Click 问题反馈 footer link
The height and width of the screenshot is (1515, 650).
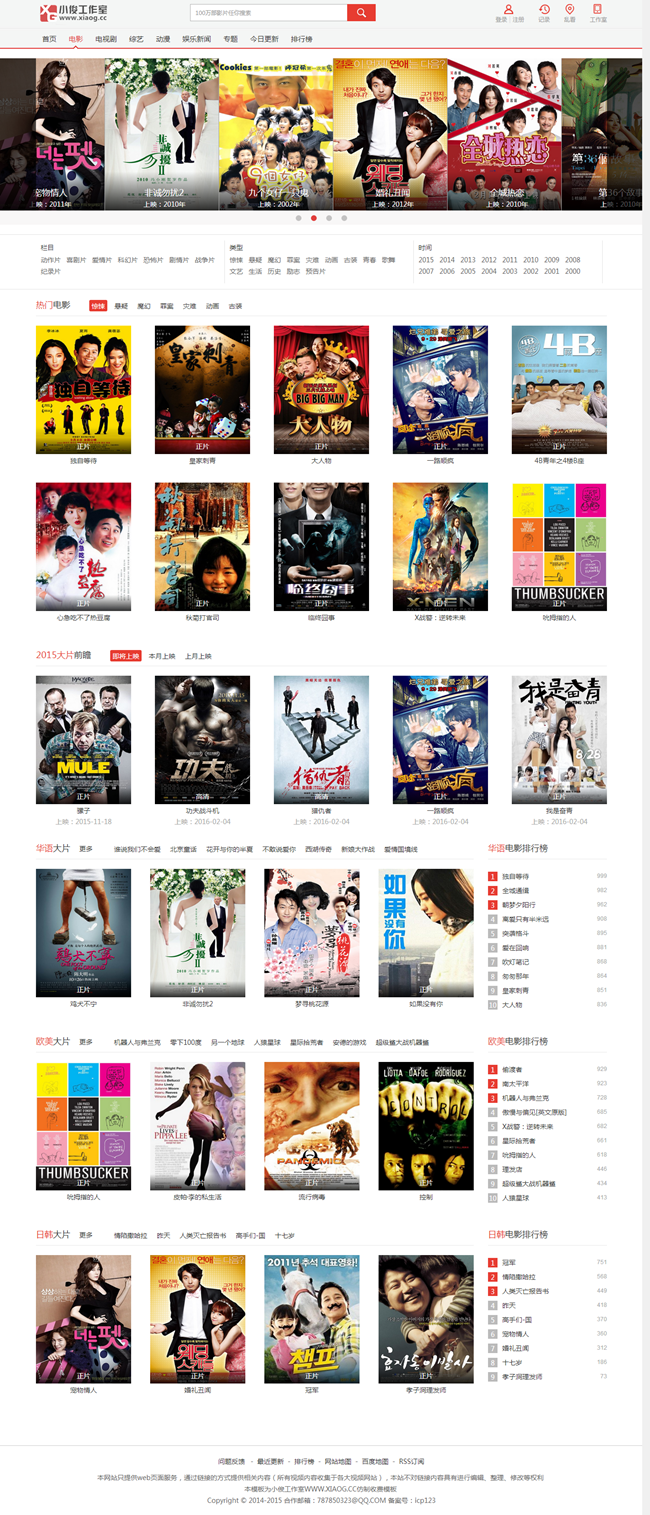230,1461
